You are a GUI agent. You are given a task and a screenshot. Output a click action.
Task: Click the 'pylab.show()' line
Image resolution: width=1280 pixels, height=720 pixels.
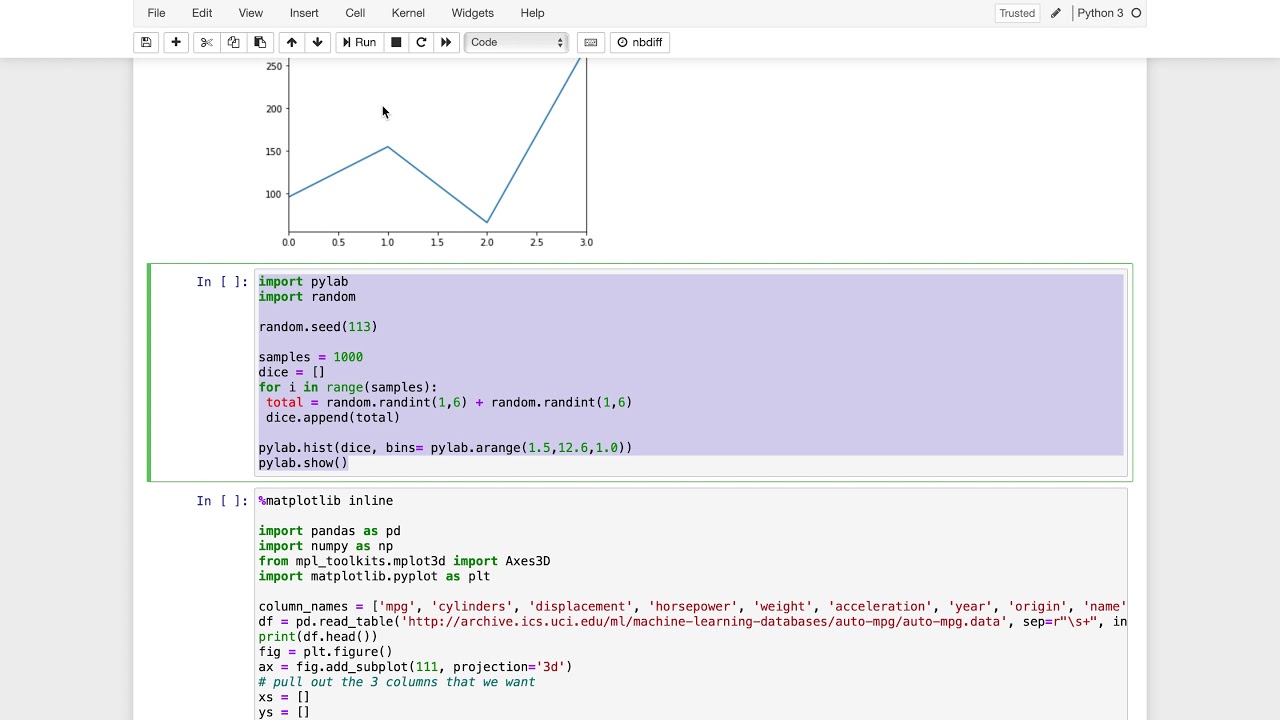click(x=303, y=463)
